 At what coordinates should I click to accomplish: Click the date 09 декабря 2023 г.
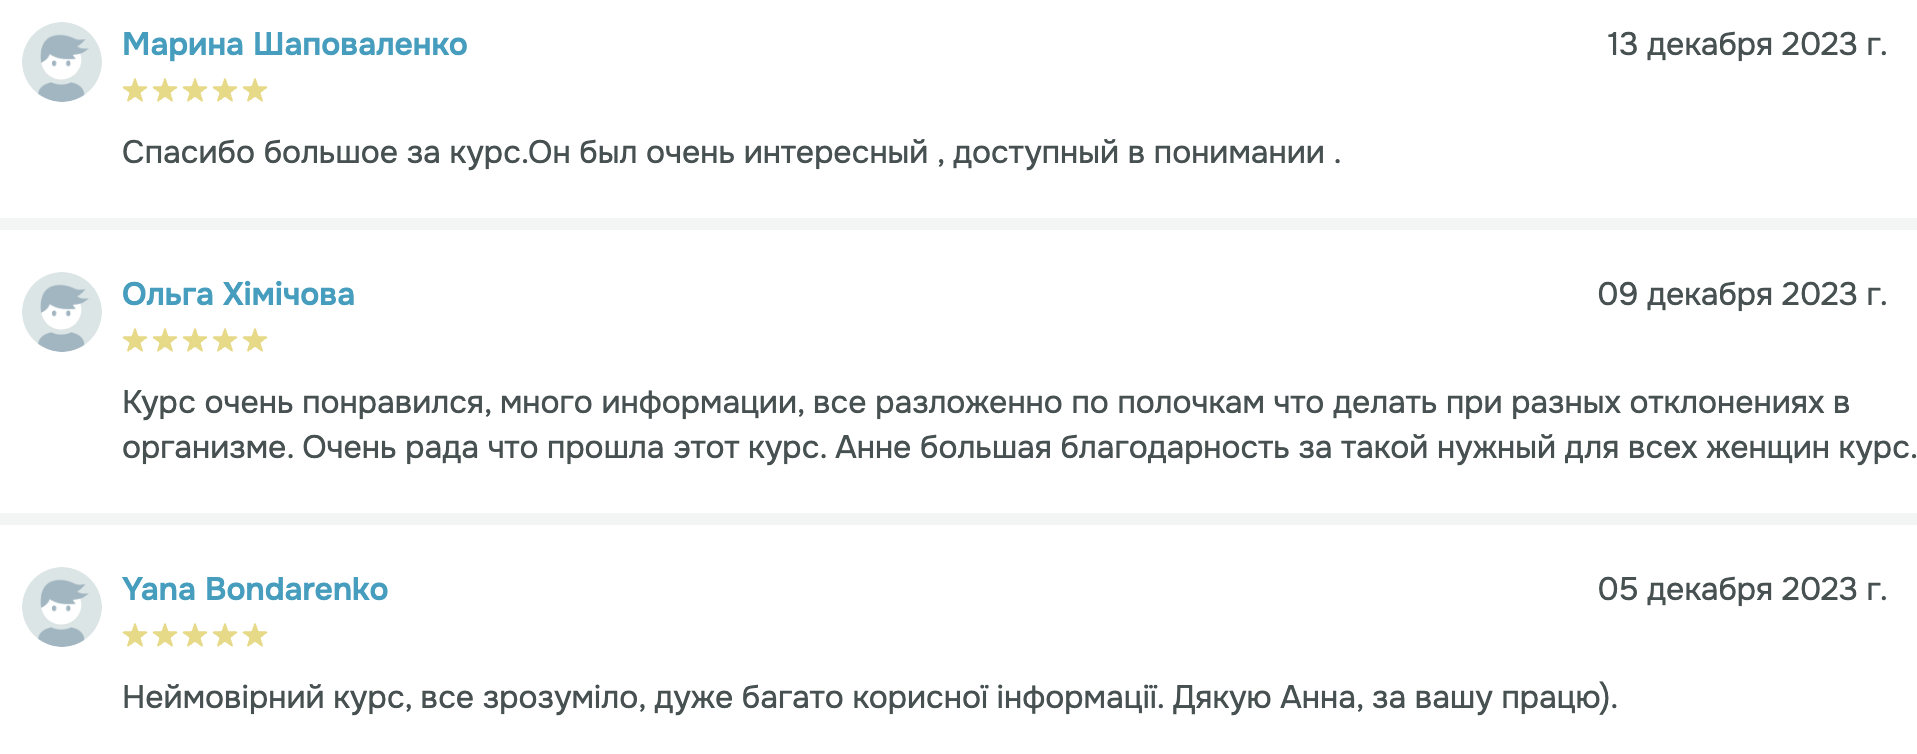click(1741, 294)
